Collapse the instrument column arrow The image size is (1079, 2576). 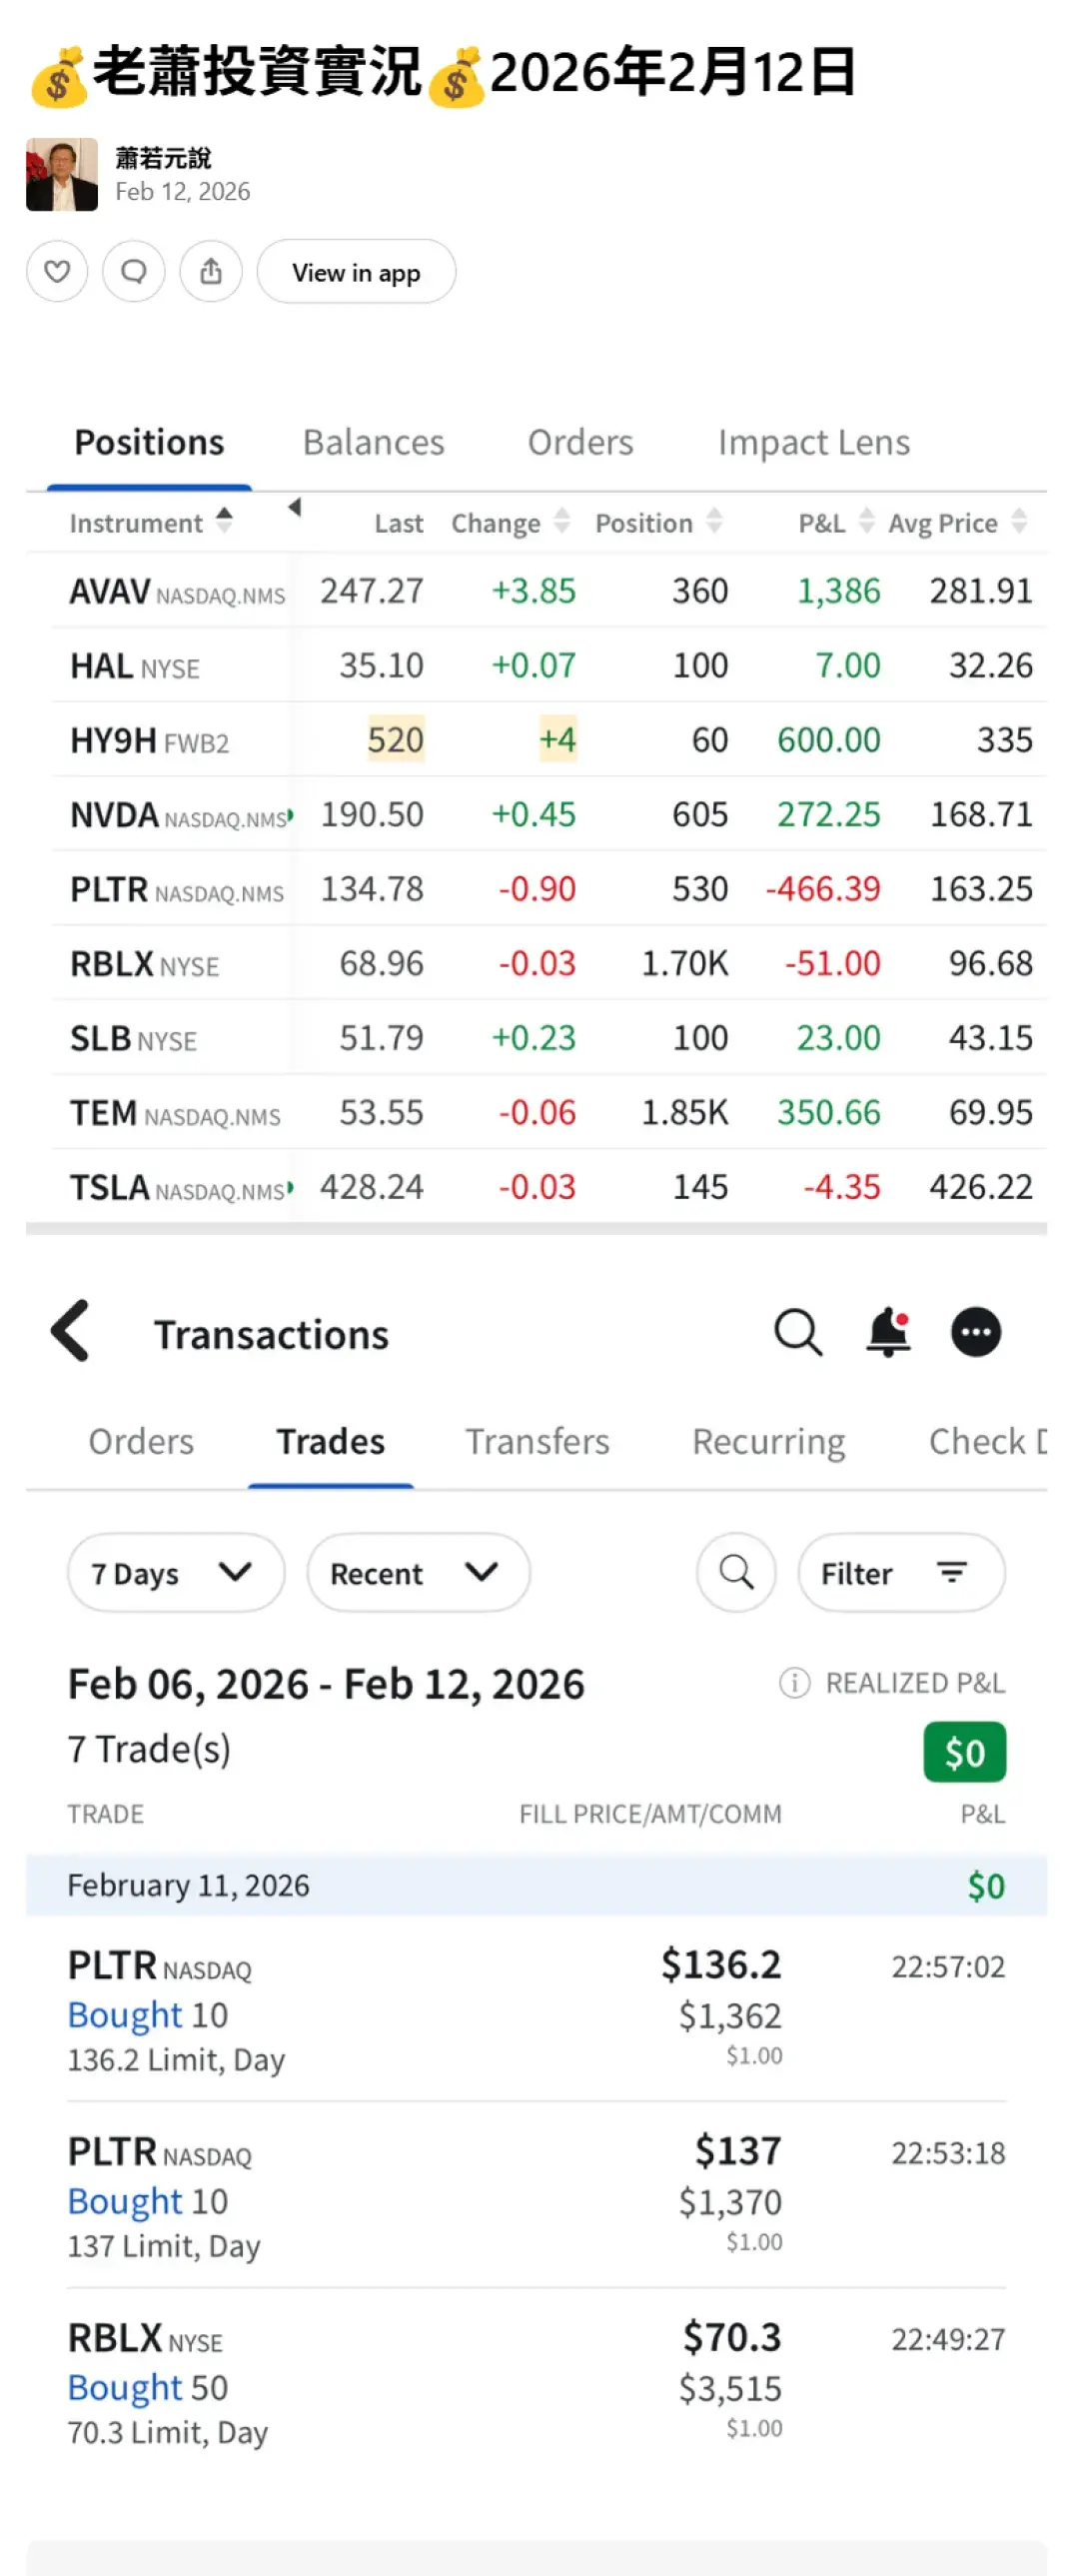click(294, 507)
